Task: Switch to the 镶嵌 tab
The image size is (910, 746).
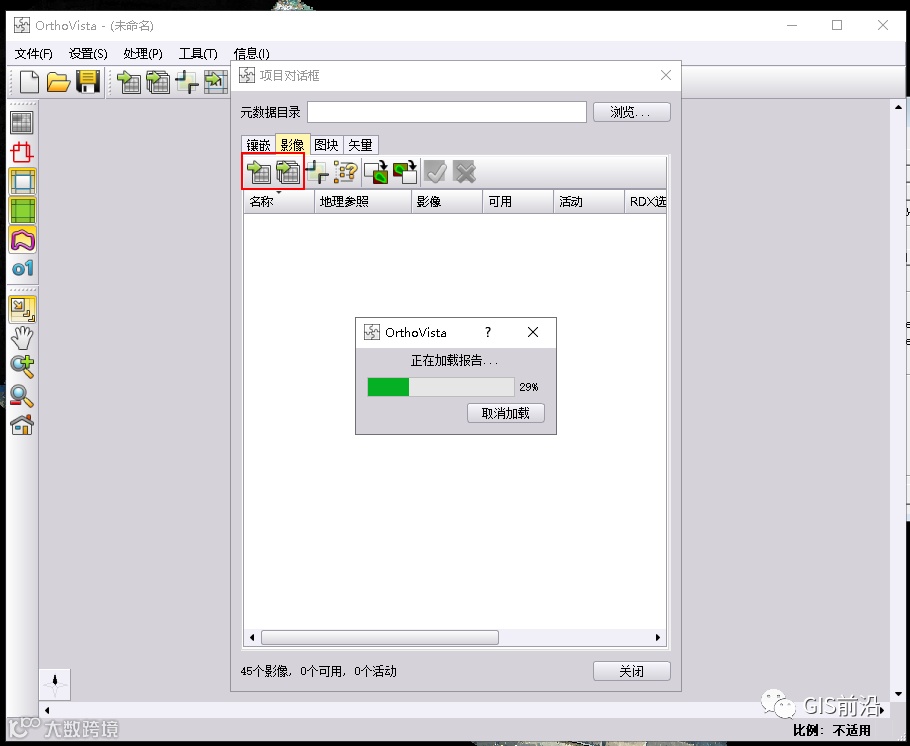Action: point(258,145)
